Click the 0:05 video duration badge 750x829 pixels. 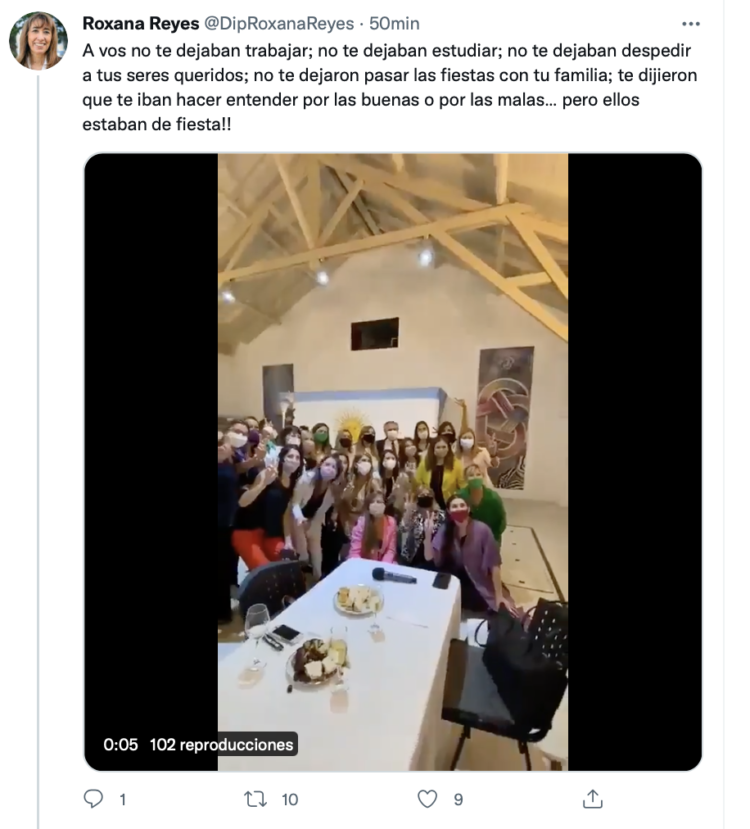pos(121,744)
